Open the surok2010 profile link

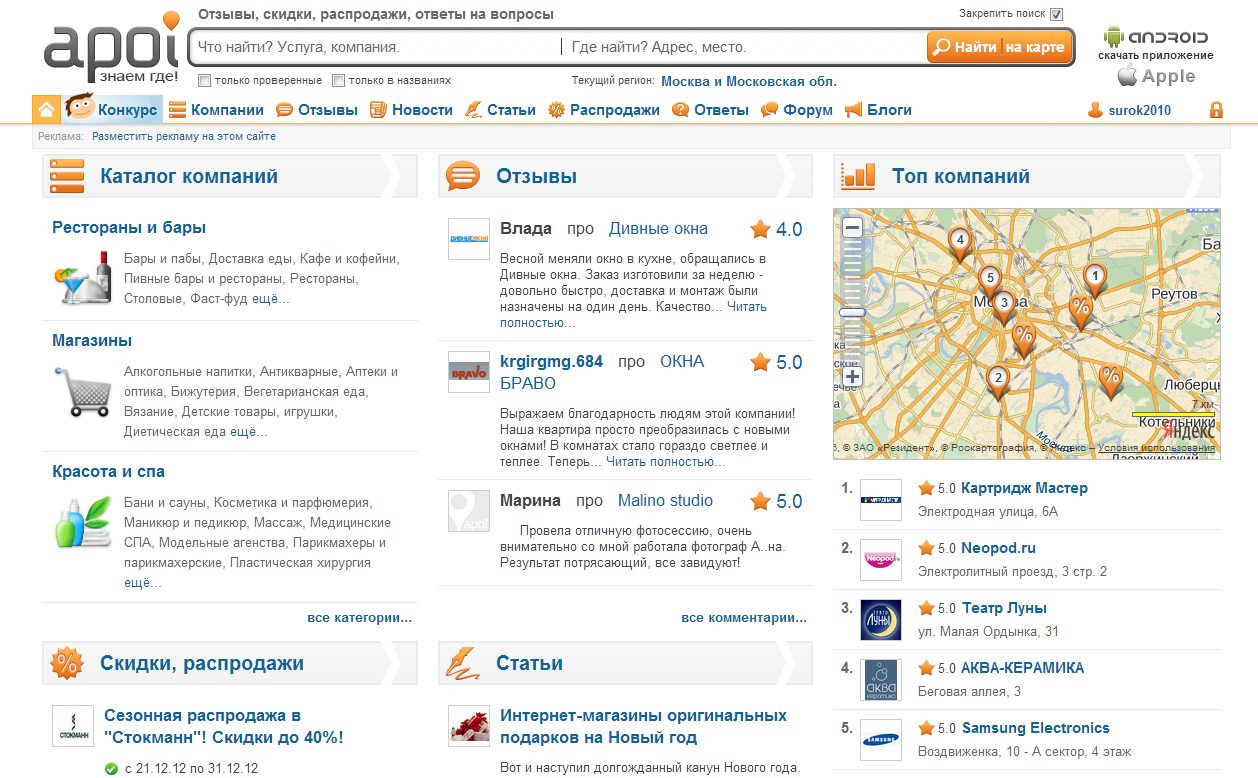tap(1140, 110)
